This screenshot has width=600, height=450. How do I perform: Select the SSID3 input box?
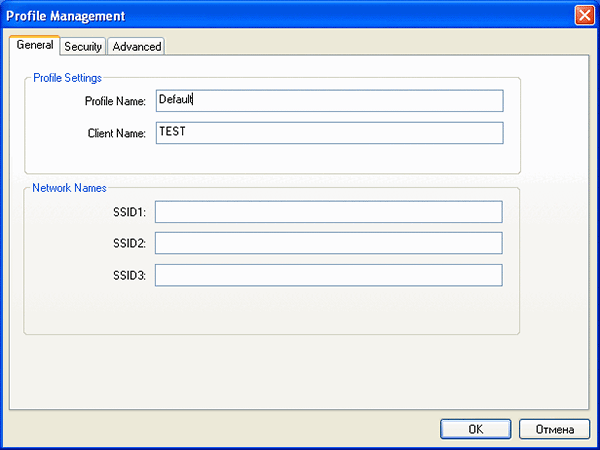tap(328, 276)
